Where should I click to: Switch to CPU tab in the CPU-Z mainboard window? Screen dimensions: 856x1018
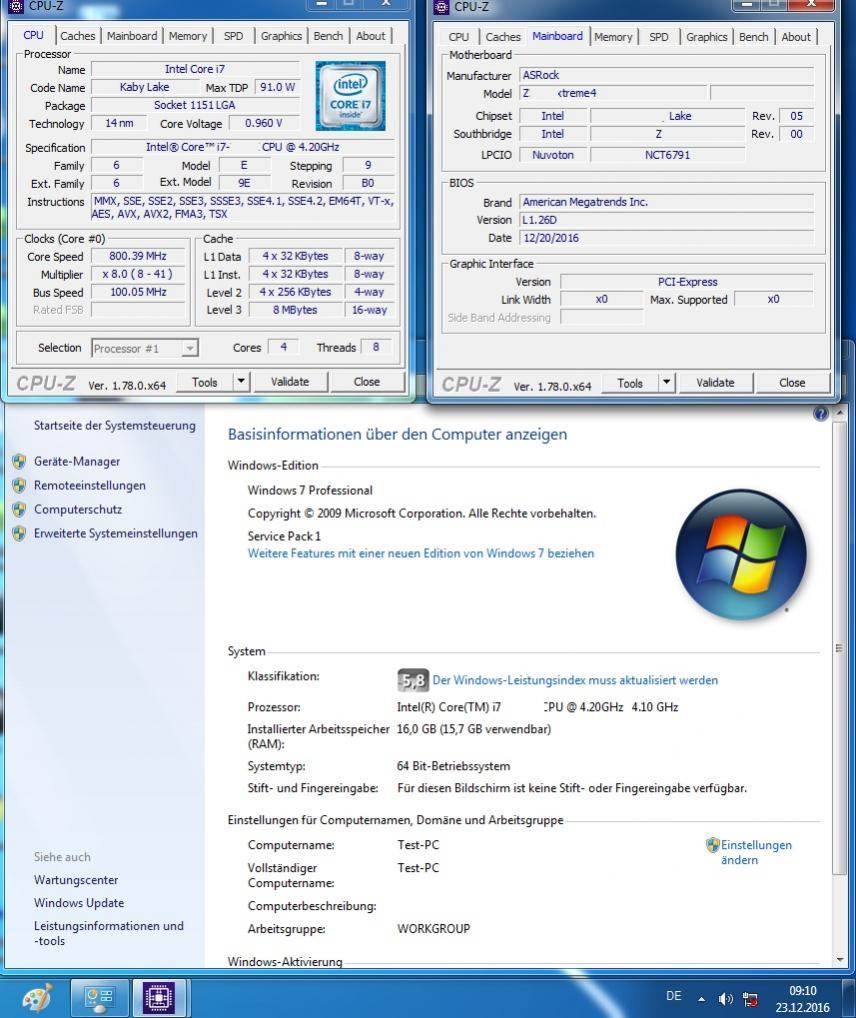pyautogui.click(x=458, y=37)
